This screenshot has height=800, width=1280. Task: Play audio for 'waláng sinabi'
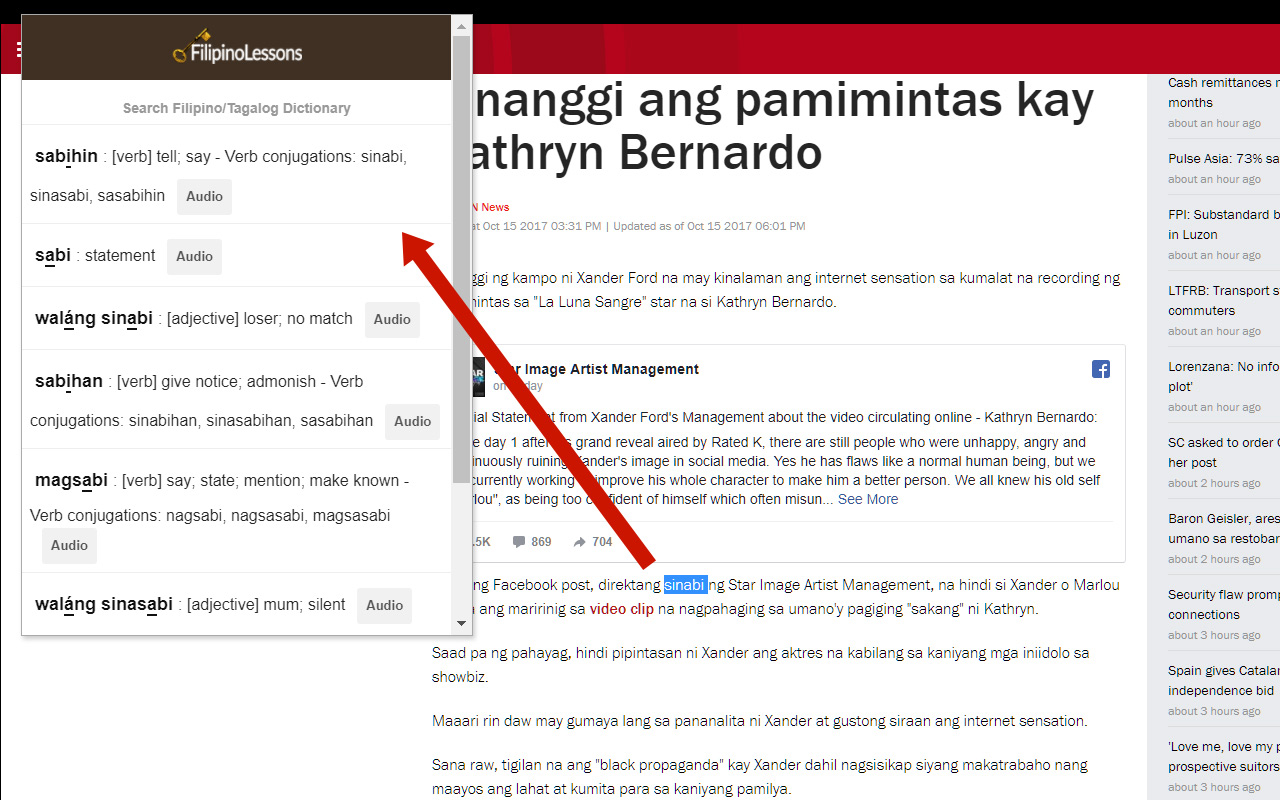point(392,319)
